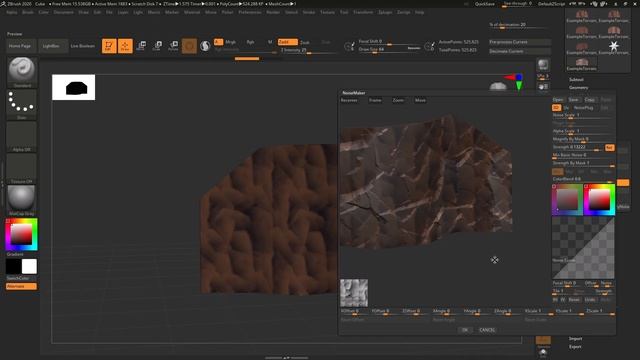Click the Zoom button in NoiseMaker
Viewport: 640px width, 360px height.
click(398, 100)
